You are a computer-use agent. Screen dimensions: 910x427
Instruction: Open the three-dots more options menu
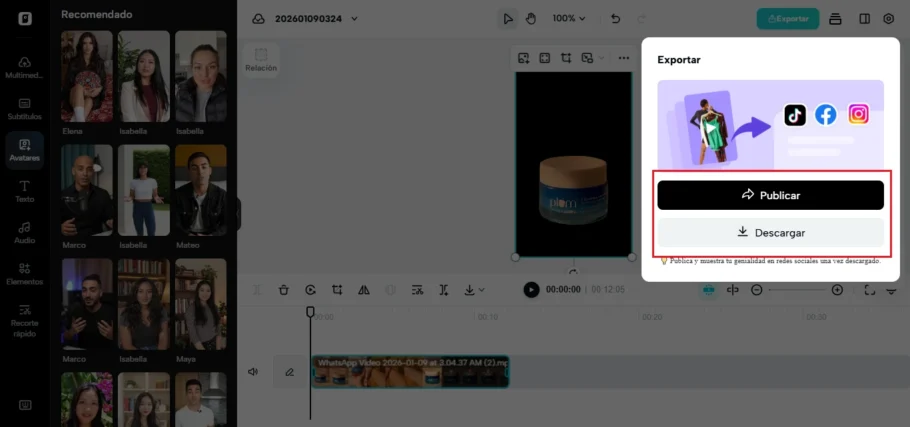click(624, 58)
